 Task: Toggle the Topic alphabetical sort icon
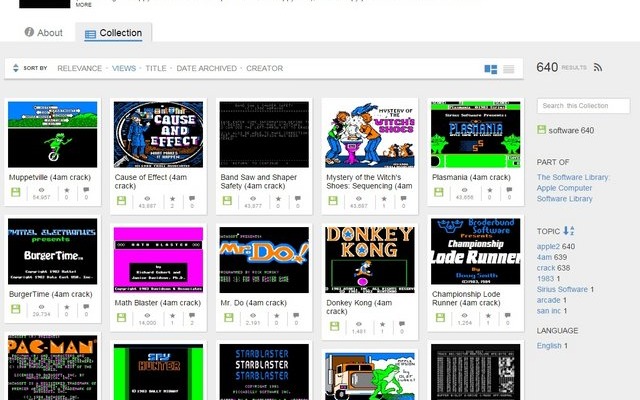pos(569,231)
